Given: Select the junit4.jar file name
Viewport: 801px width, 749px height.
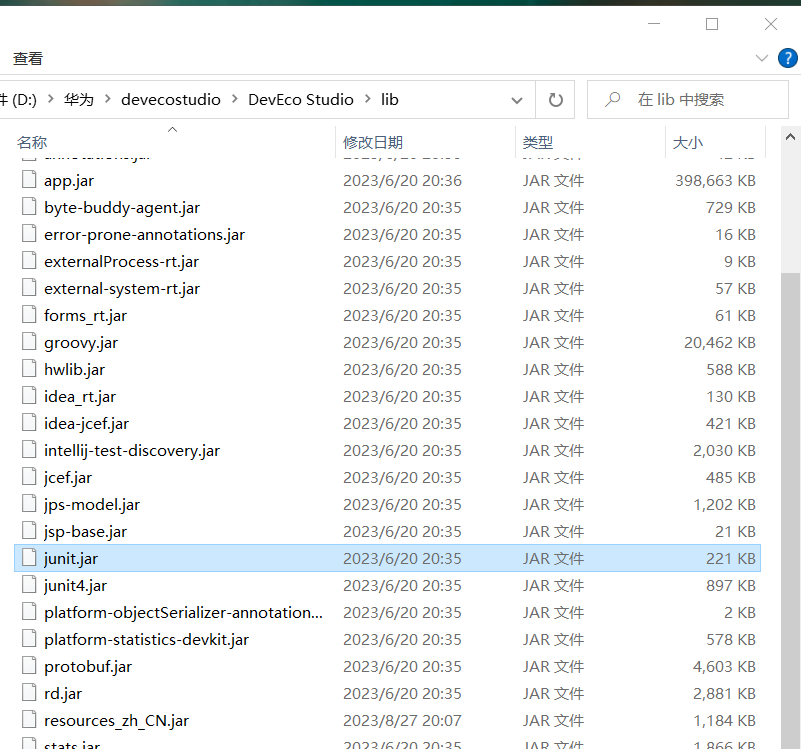Looking at the screenshot, I should (75, 586).
